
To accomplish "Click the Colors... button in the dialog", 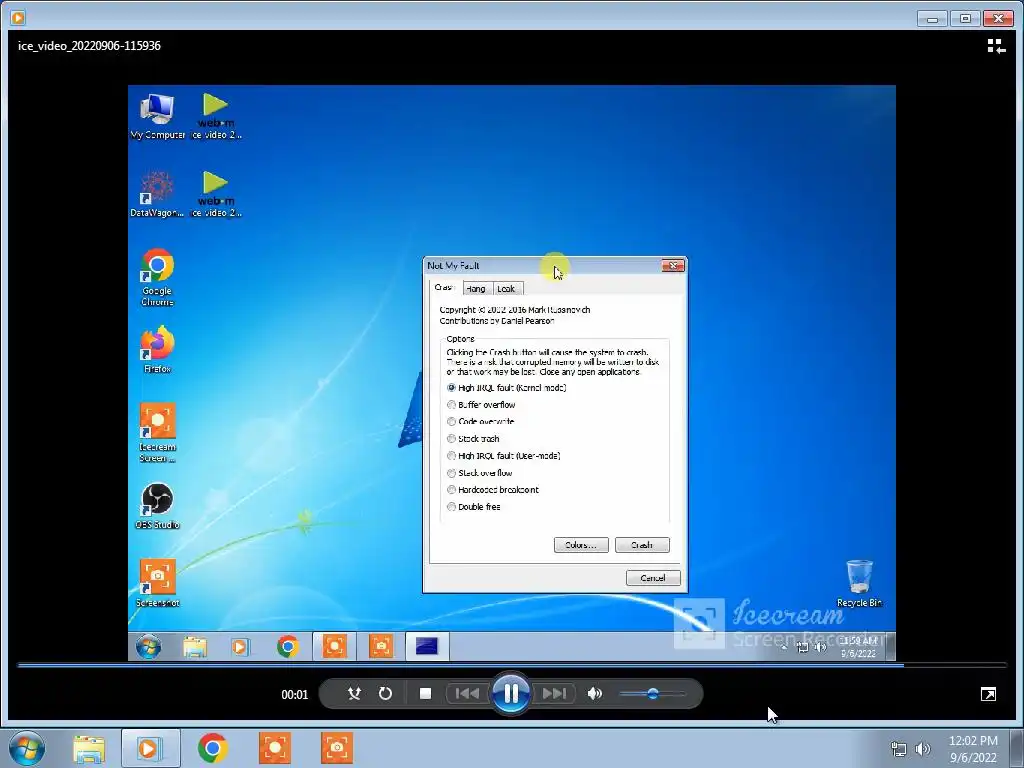I will [x=581, y=545].
